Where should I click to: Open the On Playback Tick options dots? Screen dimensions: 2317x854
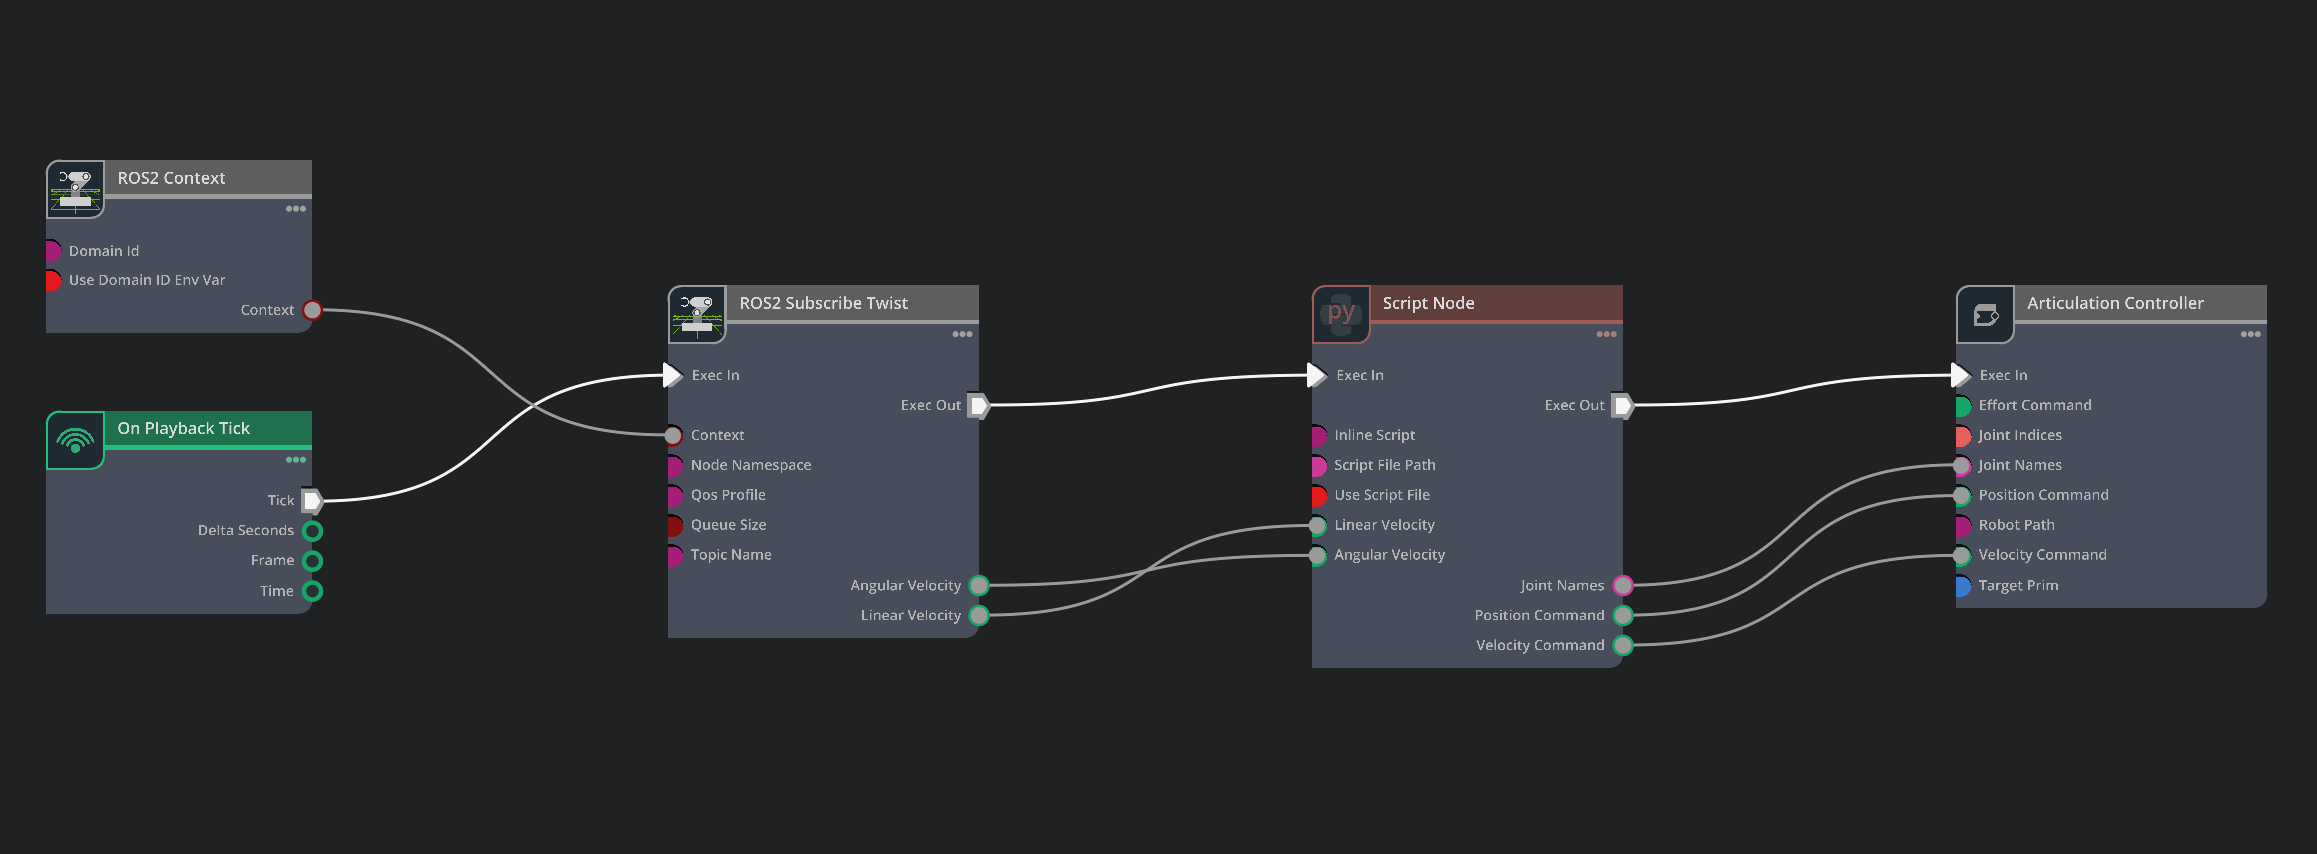(296, 460)
